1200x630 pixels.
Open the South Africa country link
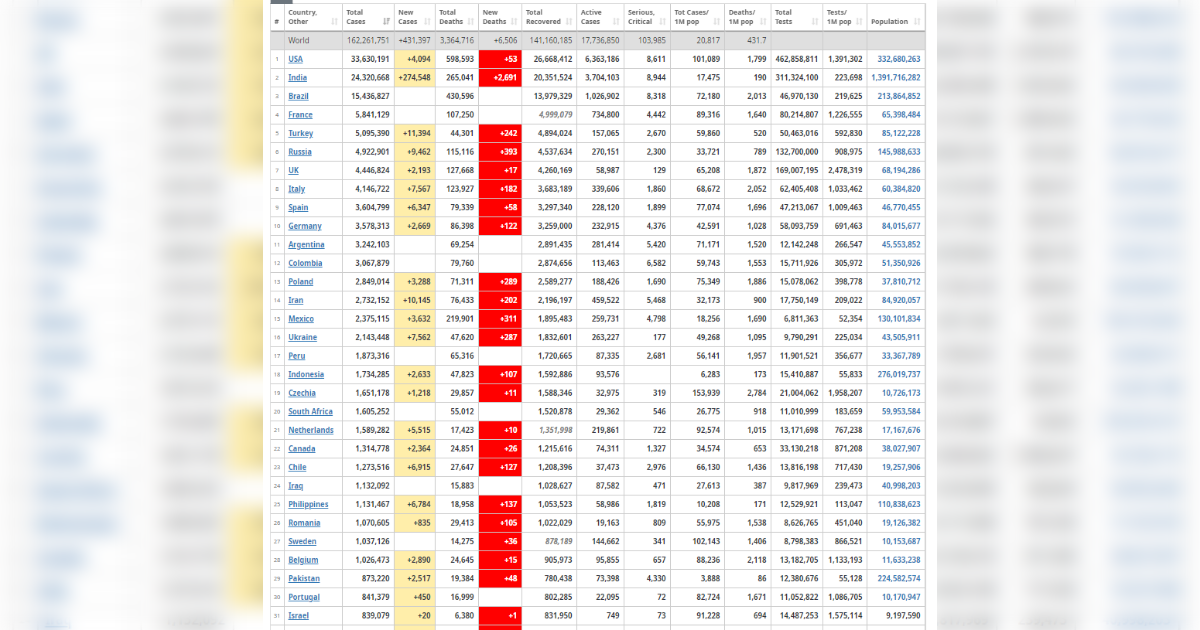pos(310,411)
